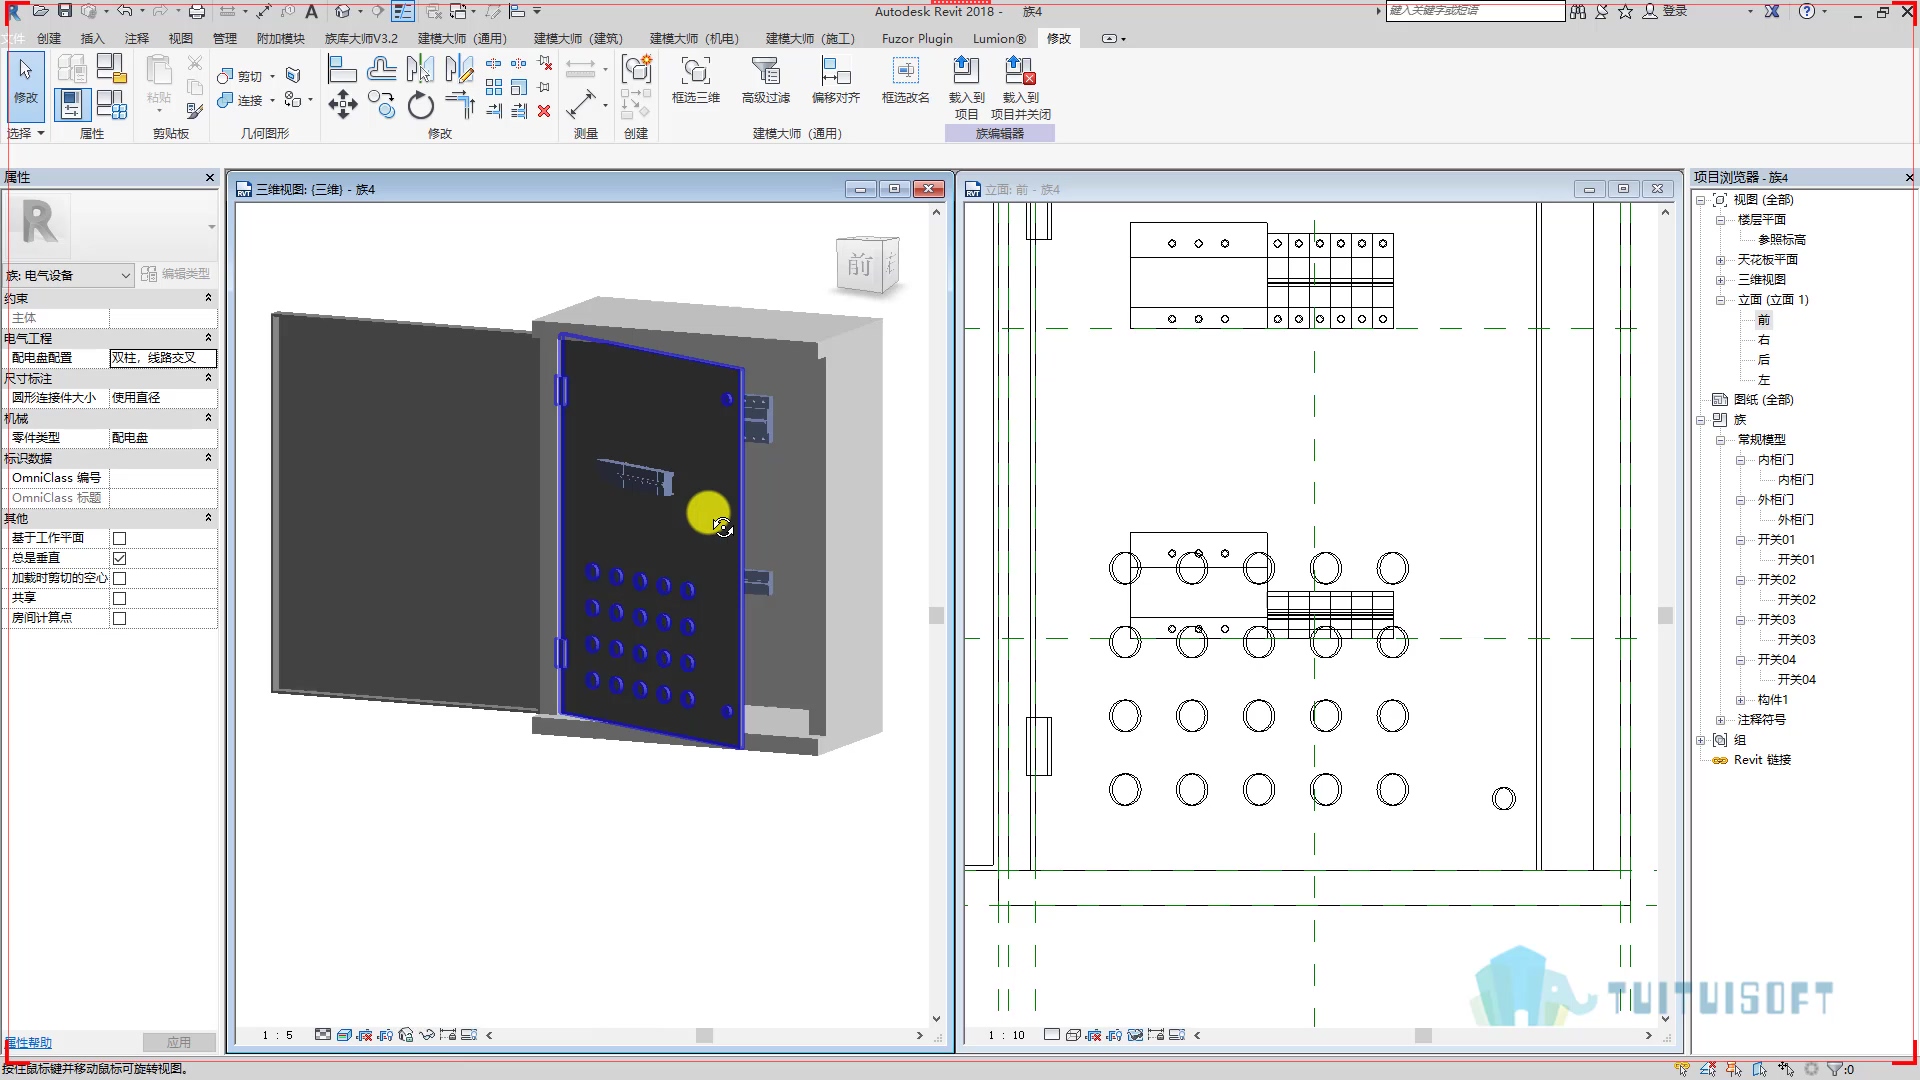
Task: Enable the 基于工作平面 checkbox
Action: point(120,538)
